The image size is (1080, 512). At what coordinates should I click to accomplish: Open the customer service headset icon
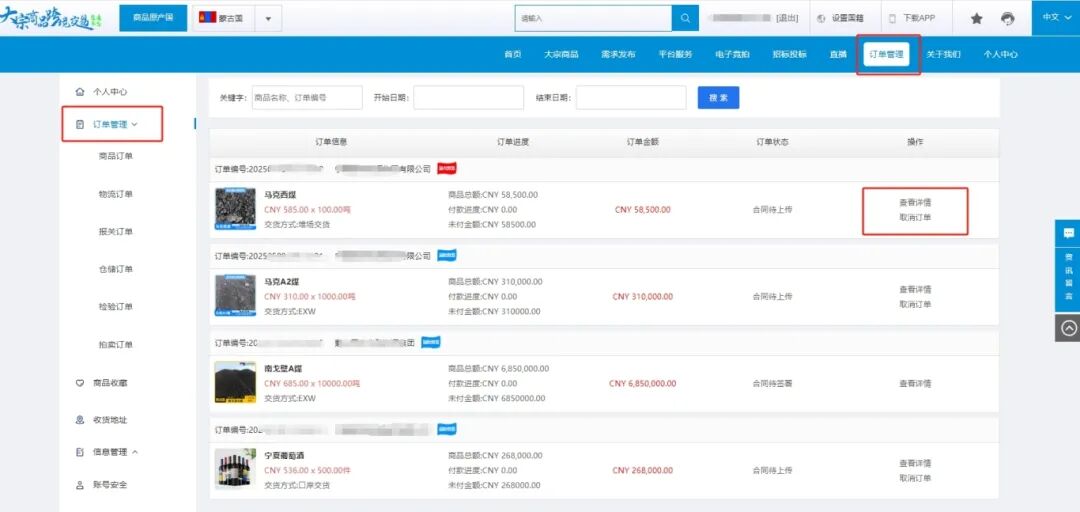(x=1007, y=18)
